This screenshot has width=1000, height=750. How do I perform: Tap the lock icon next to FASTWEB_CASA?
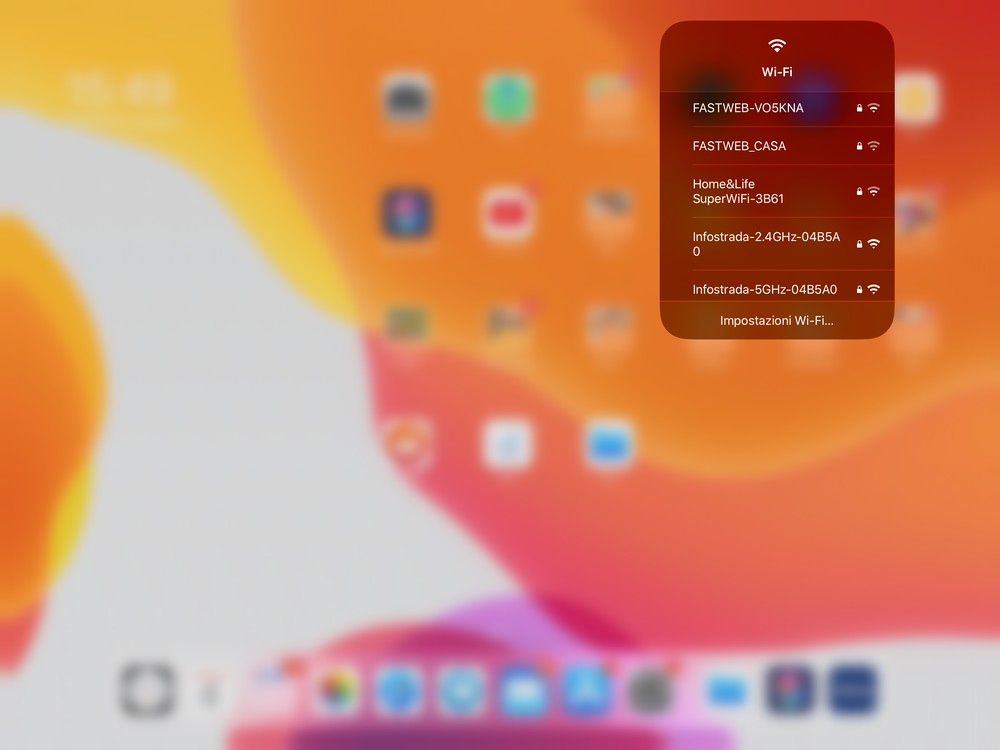pos(859,147)
